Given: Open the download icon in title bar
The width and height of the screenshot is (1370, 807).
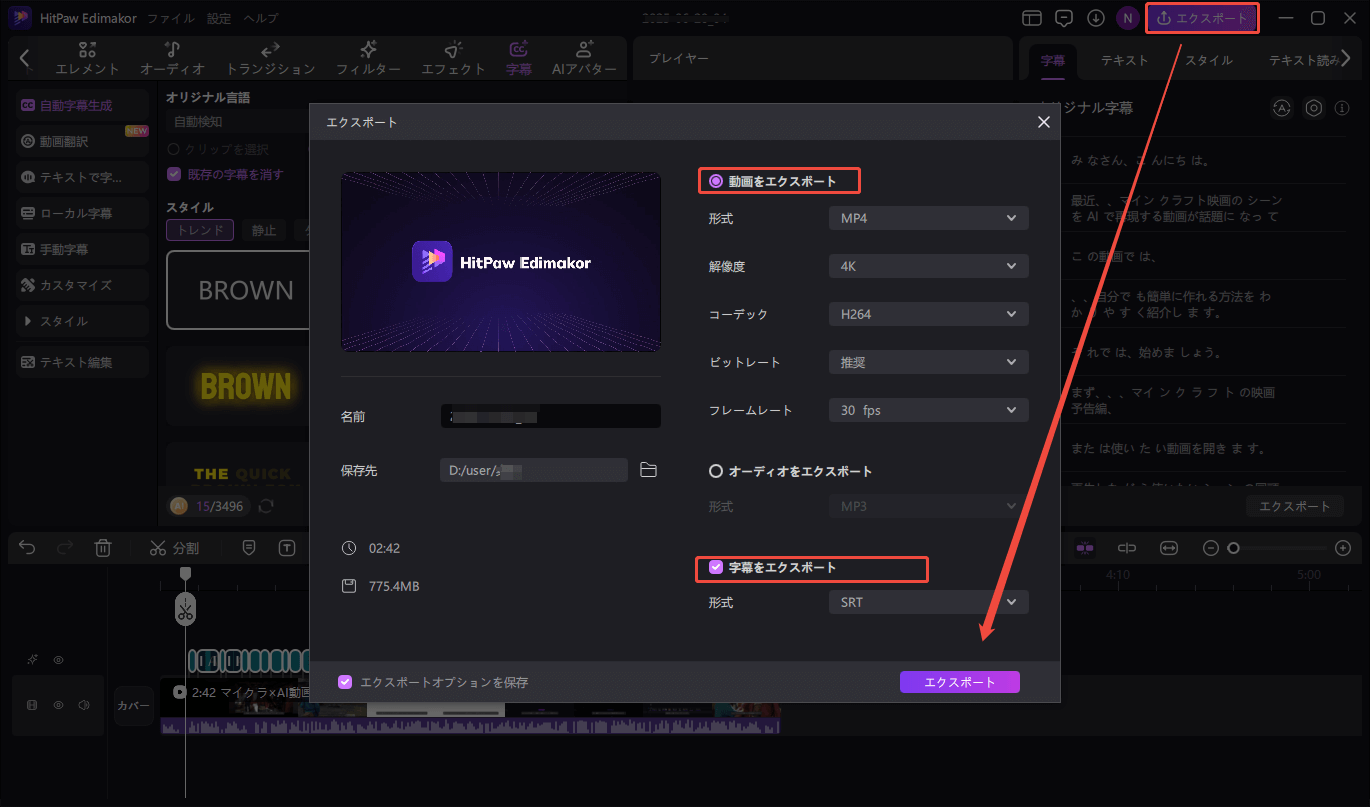Looking at the screenshot, I should (x=1096, y=18).
